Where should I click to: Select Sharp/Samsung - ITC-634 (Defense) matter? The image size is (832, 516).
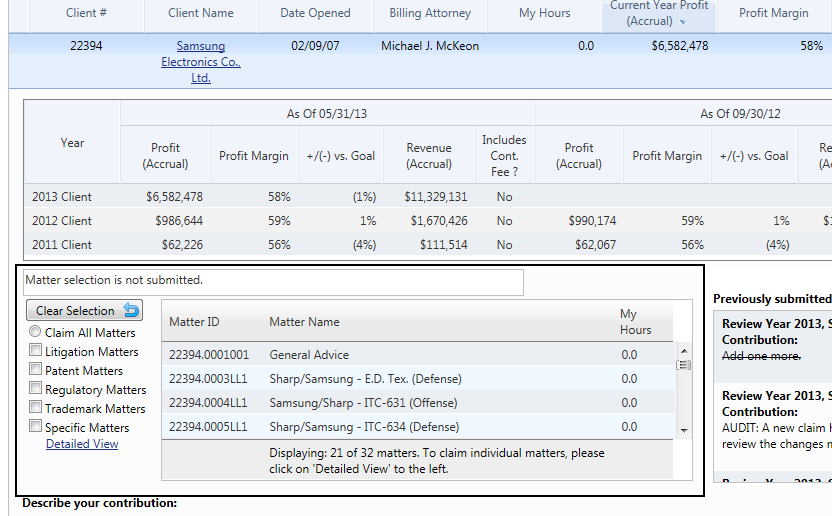point(418,427)
